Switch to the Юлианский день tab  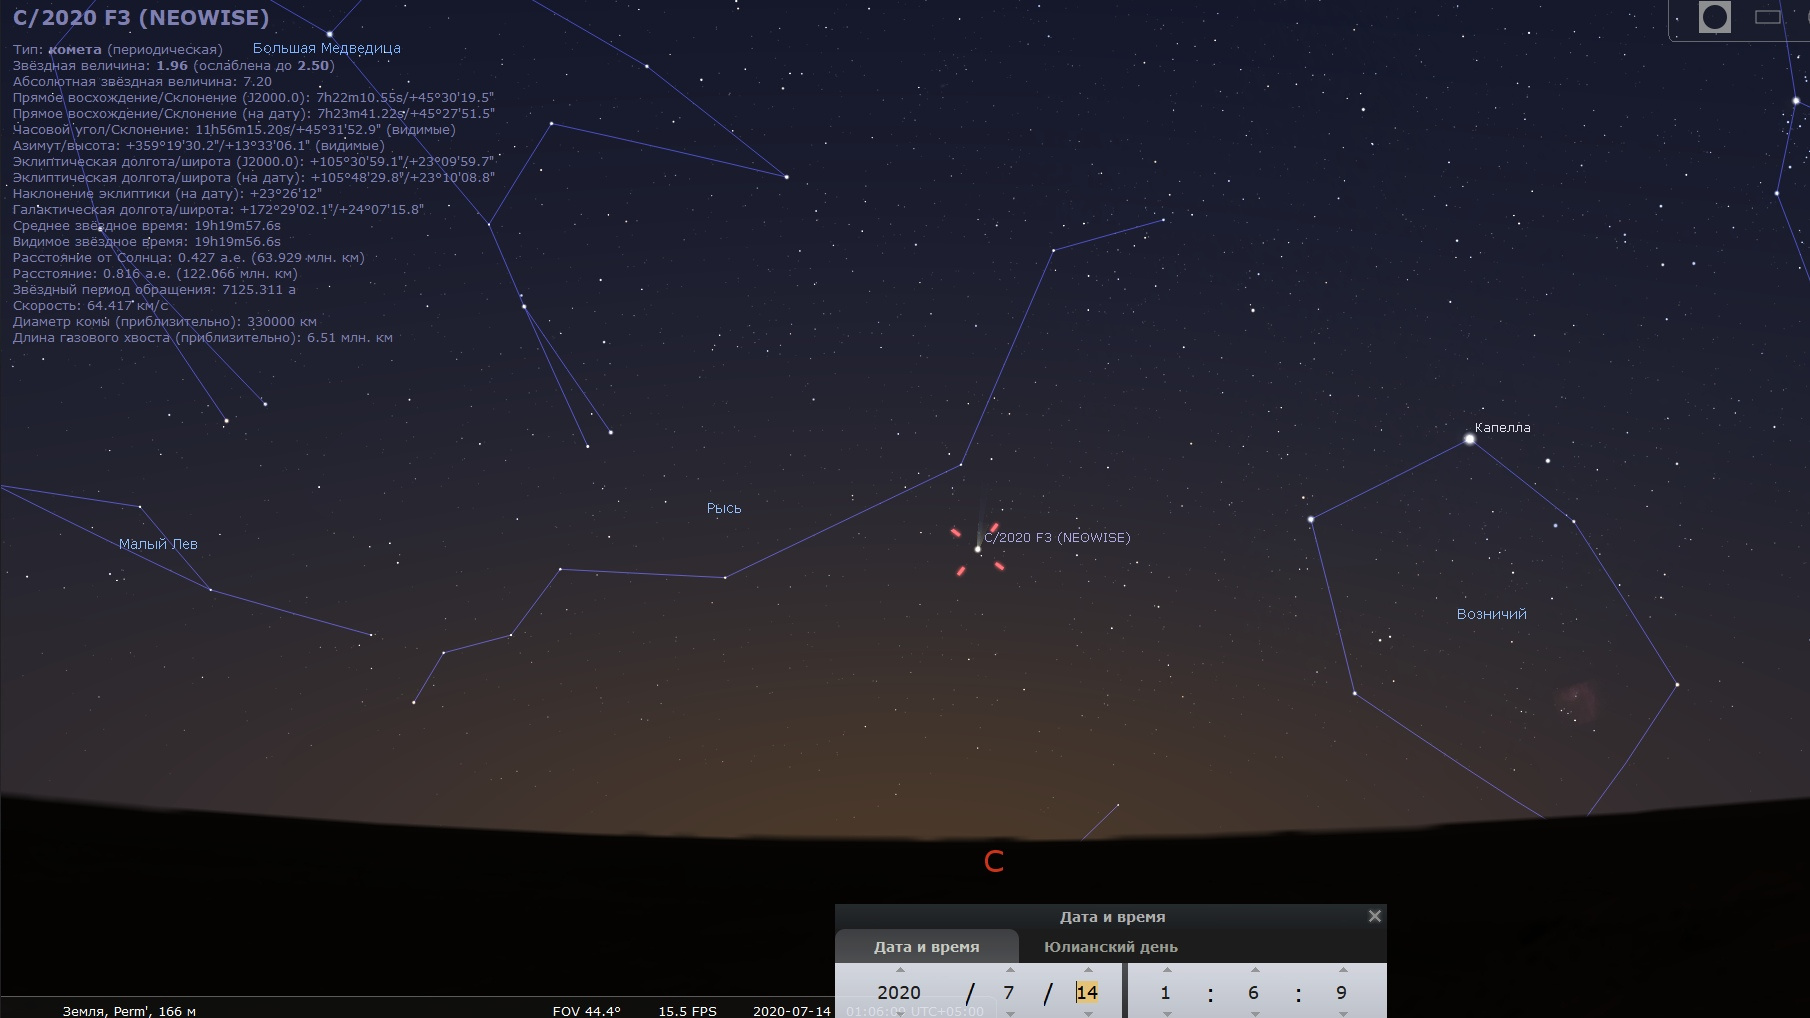(x=1110, y=947)
